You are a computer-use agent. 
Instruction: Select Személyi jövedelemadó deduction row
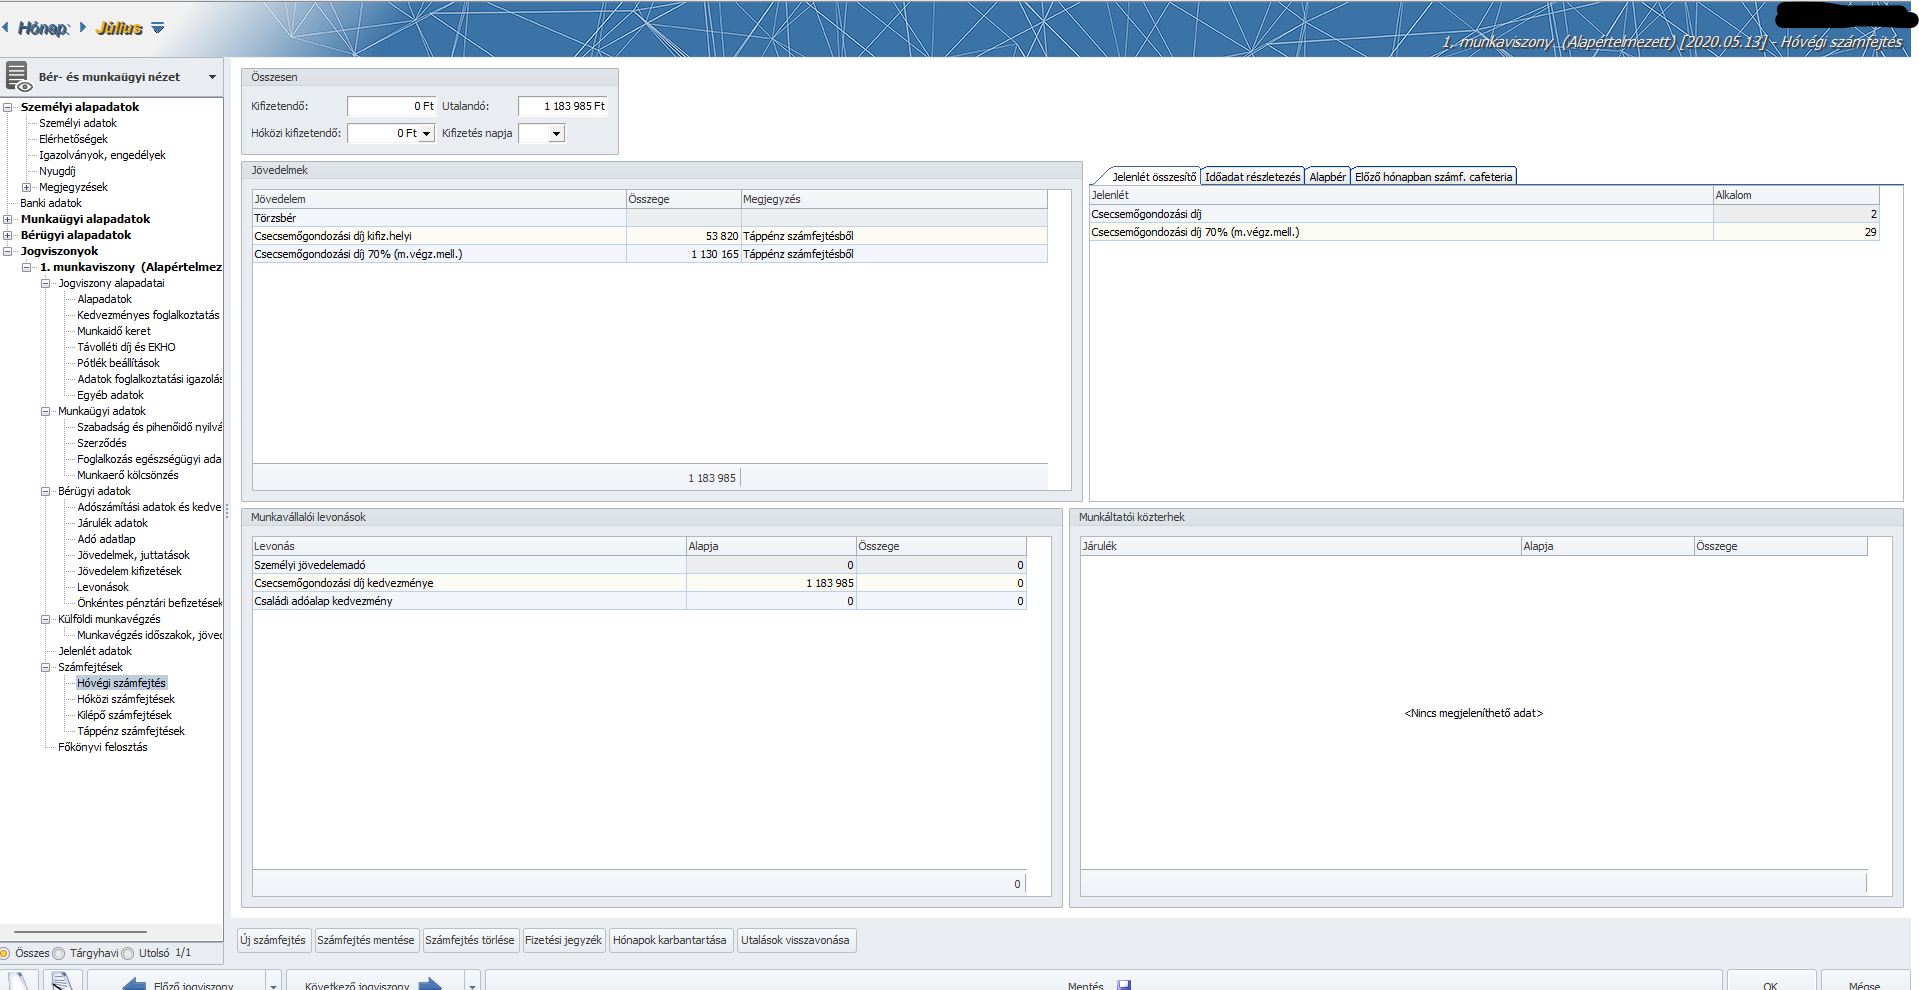pos(639,565)
